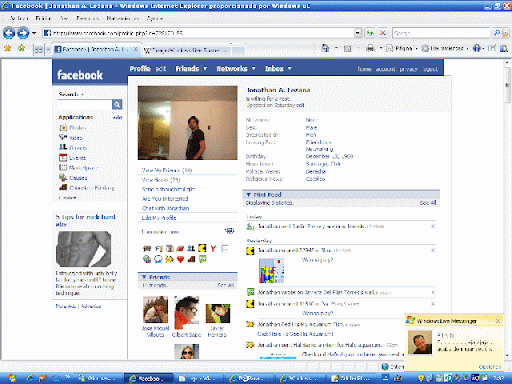512x384 pixels.
Task: Click the Internet Explorer back arrow button
Action: point(9,33)
